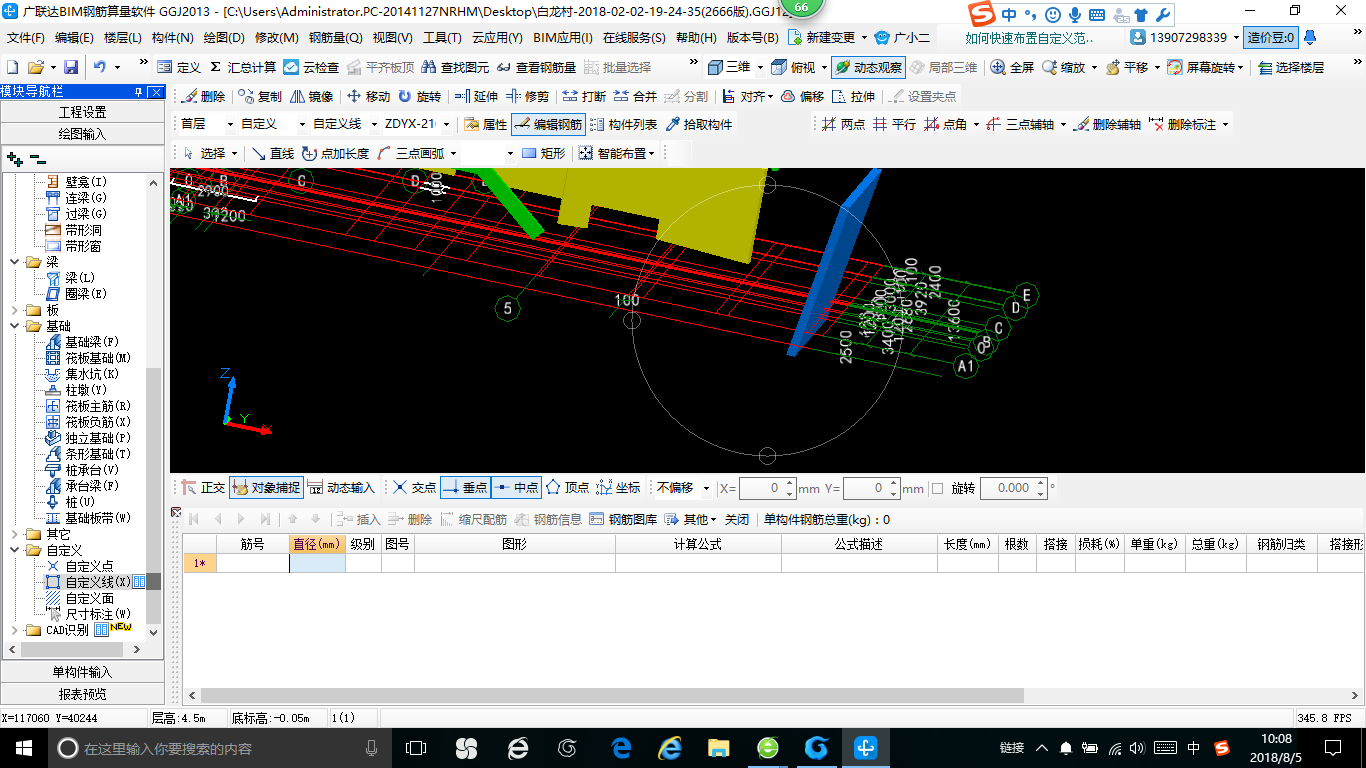Activate 拾取构件 pick component tool

tap(699, 125)
